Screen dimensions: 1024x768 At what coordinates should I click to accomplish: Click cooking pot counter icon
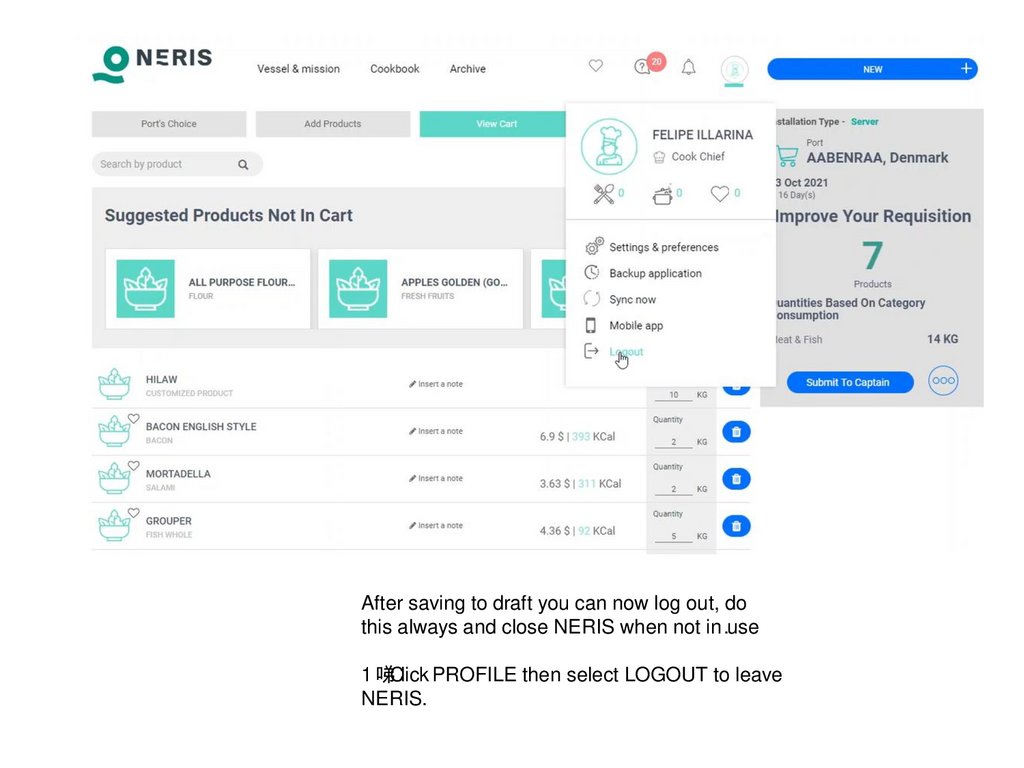(x=662, y=194)
